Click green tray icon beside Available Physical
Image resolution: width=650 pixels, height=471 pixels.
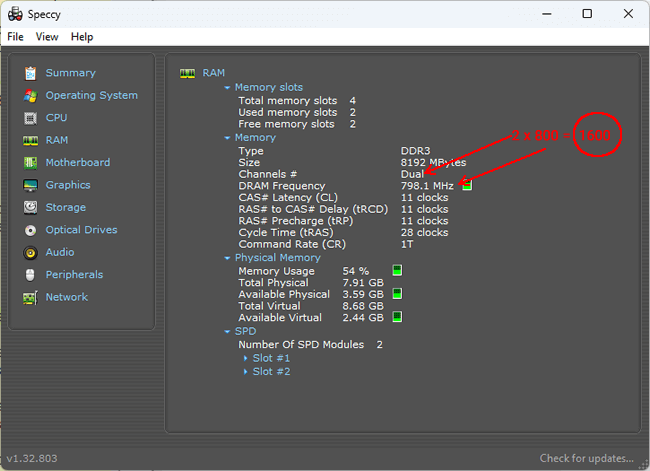pyautogui.click(x=397, y=294)
